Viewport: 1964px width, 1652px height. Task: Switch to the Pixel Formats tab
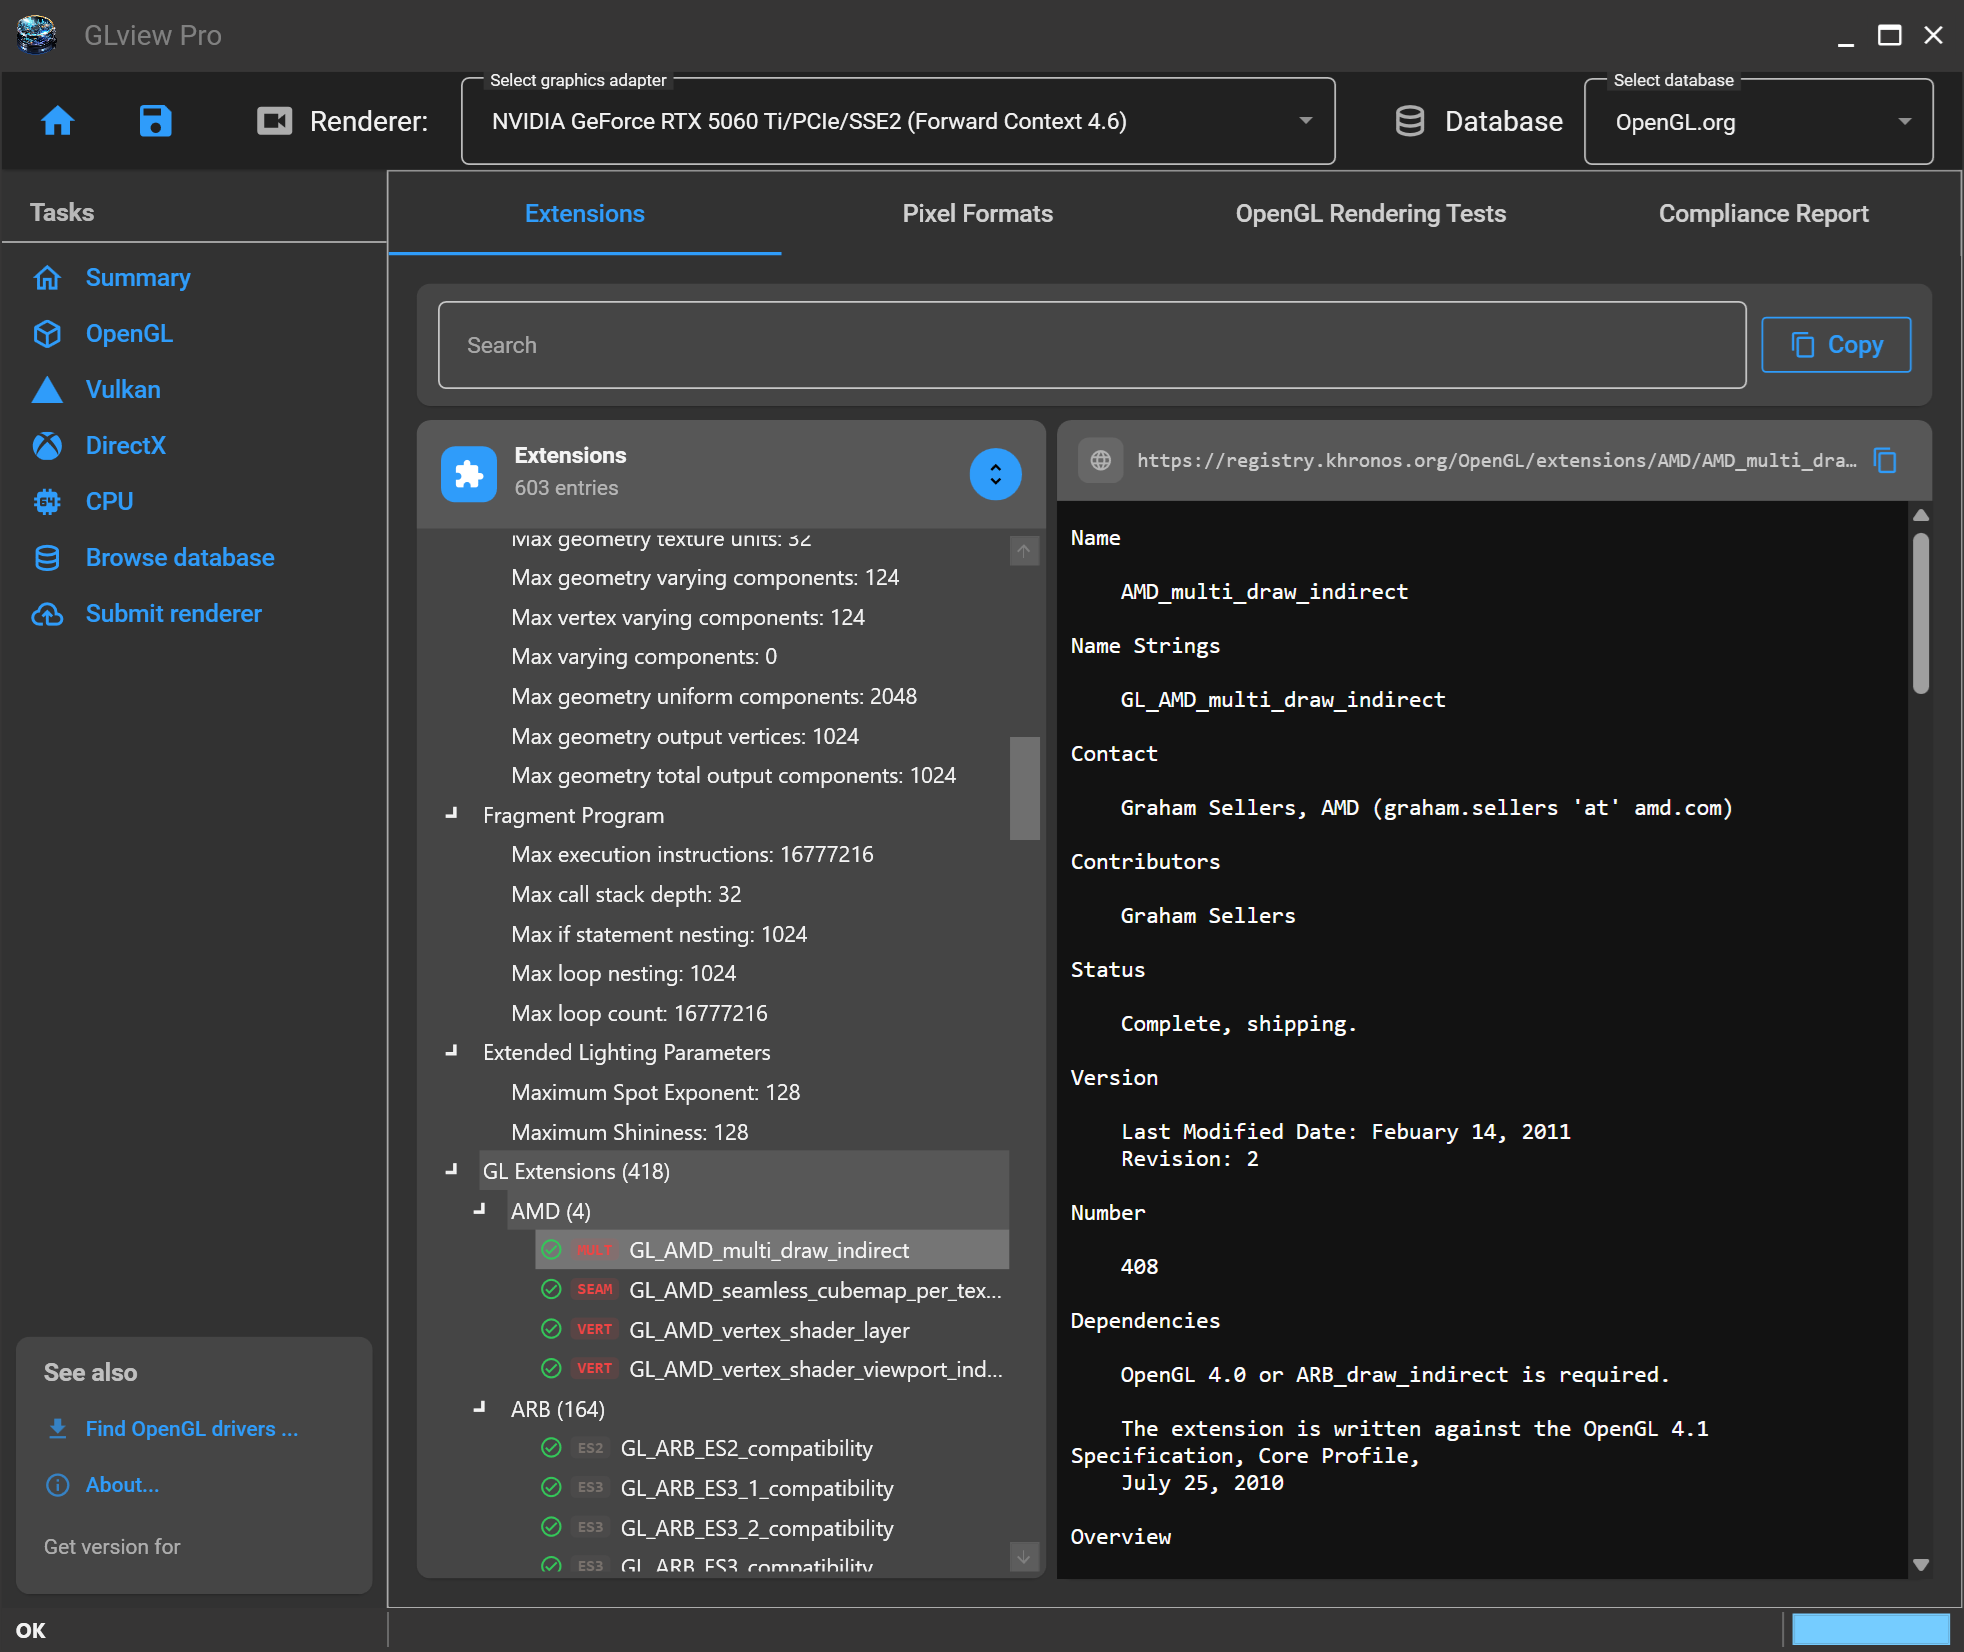(978, 214)
